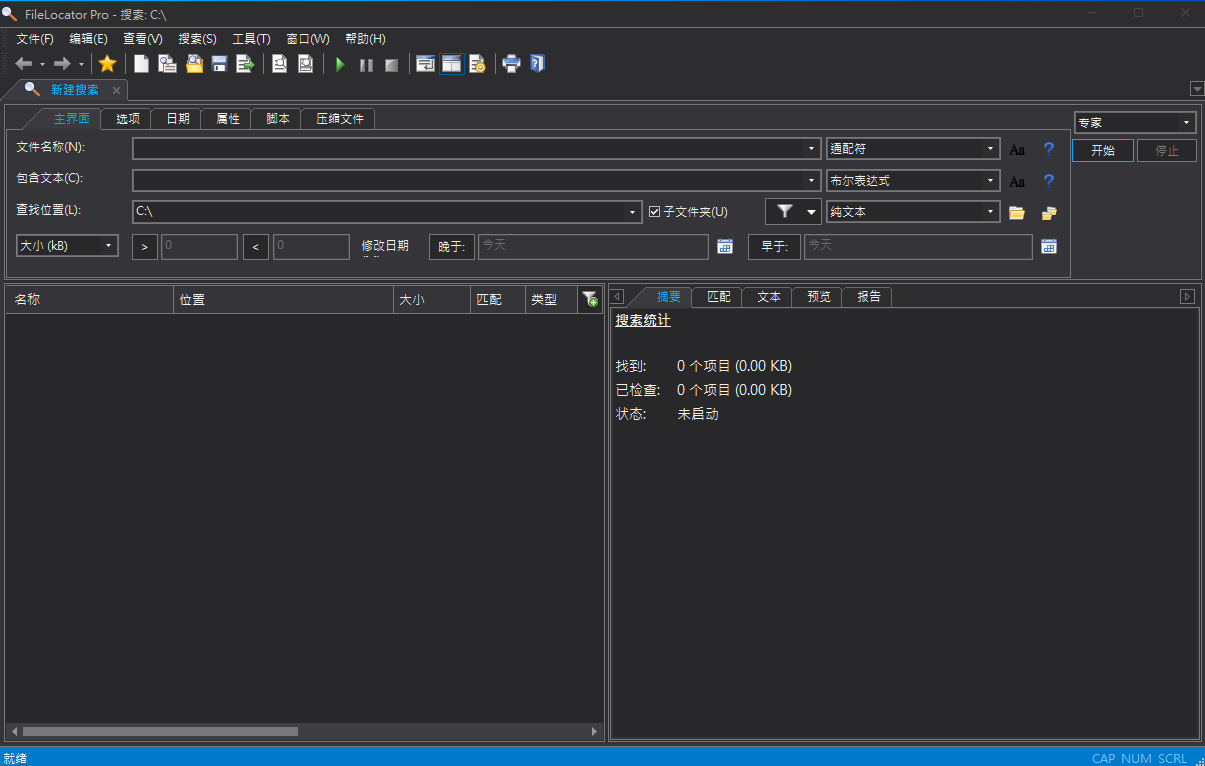The height and width of the screenshot is (766, 1205).
Task: Open the 编辑(E) menu
Action: pos(88,39)
